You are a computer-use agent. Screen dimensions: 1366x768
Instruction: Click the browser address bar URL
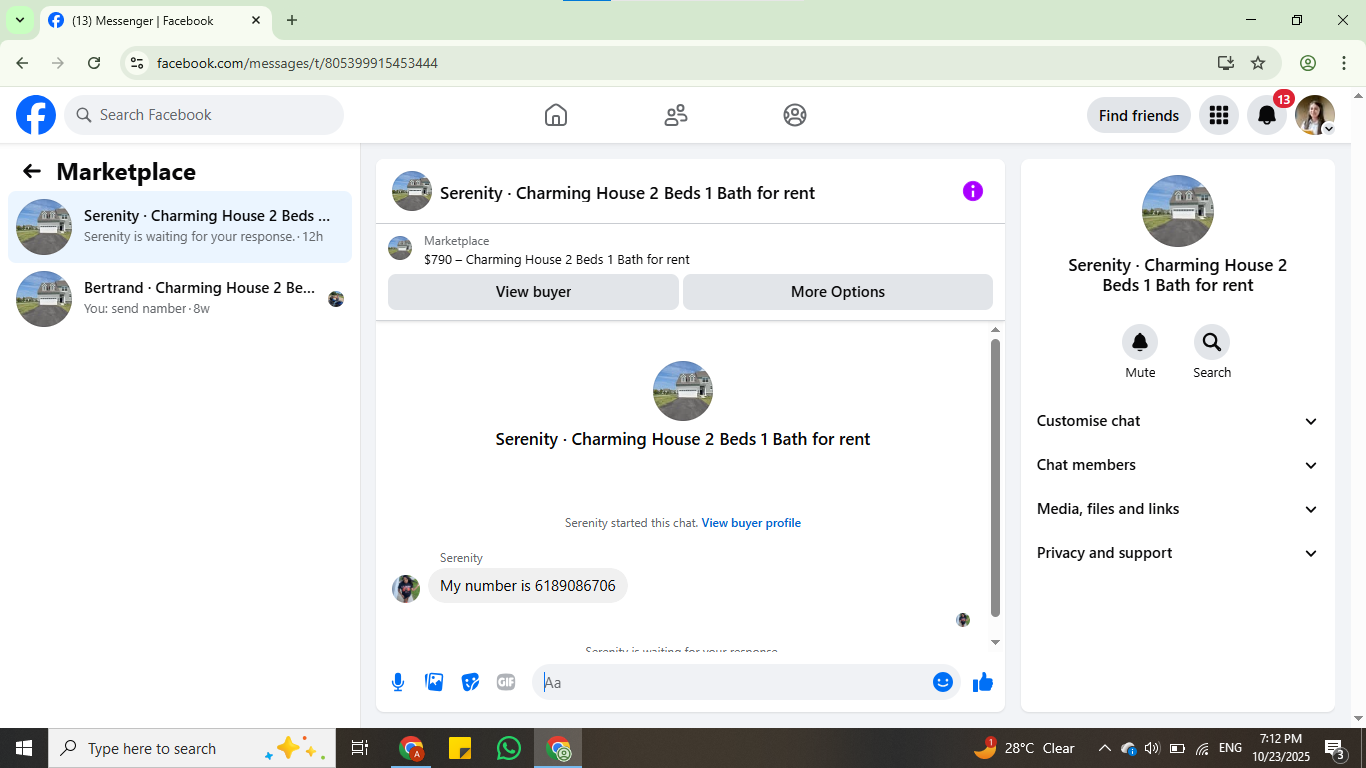297,63
